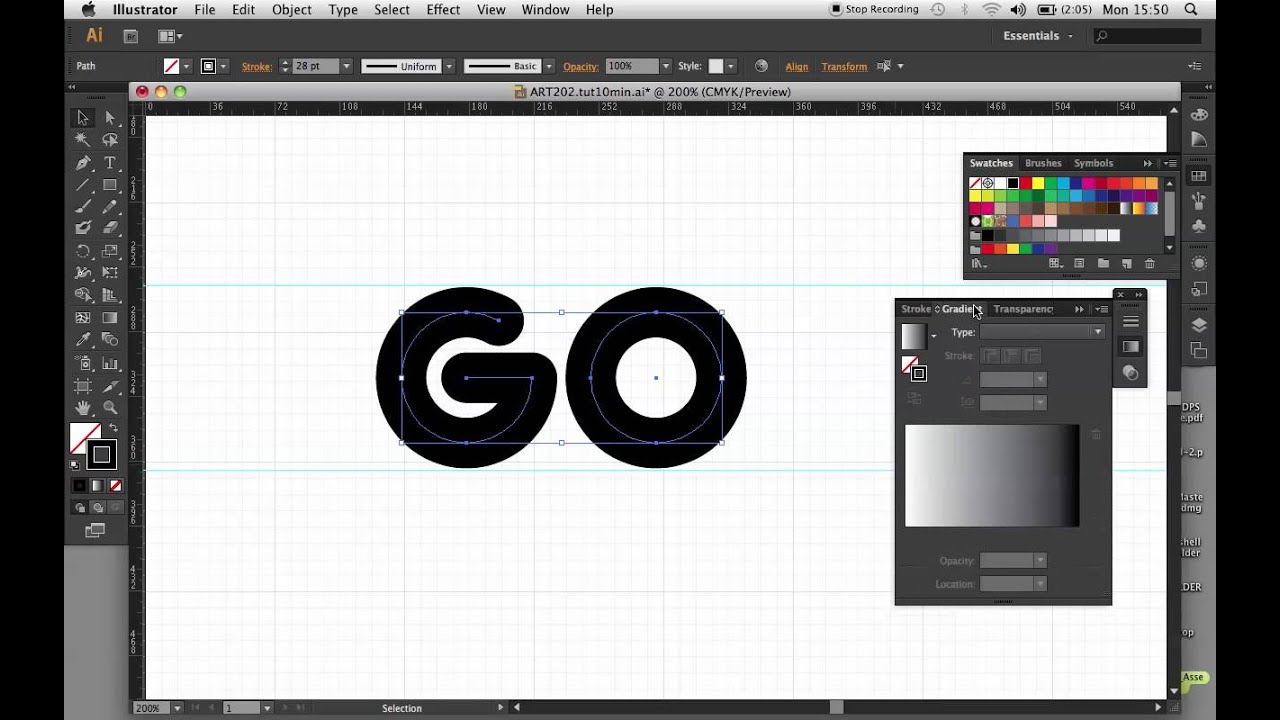Switch to the Brushes tab
The image size is (1280, 720).
point(1043,163)
